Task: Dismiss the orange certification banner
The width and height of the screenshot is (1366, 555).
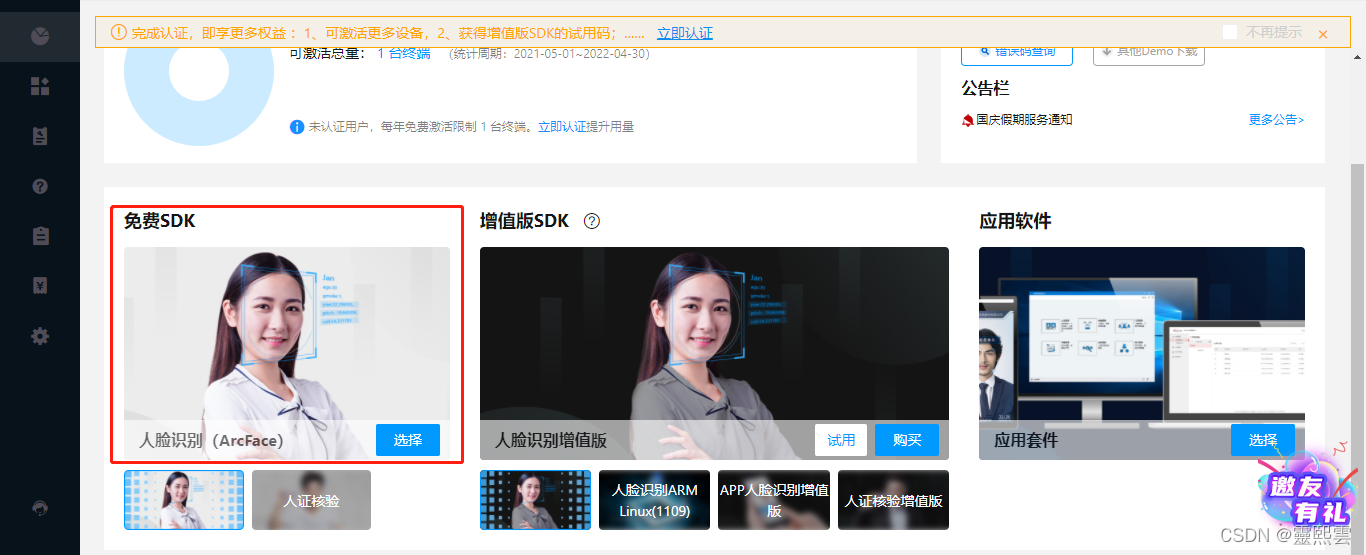Action: pos(1322,34)
